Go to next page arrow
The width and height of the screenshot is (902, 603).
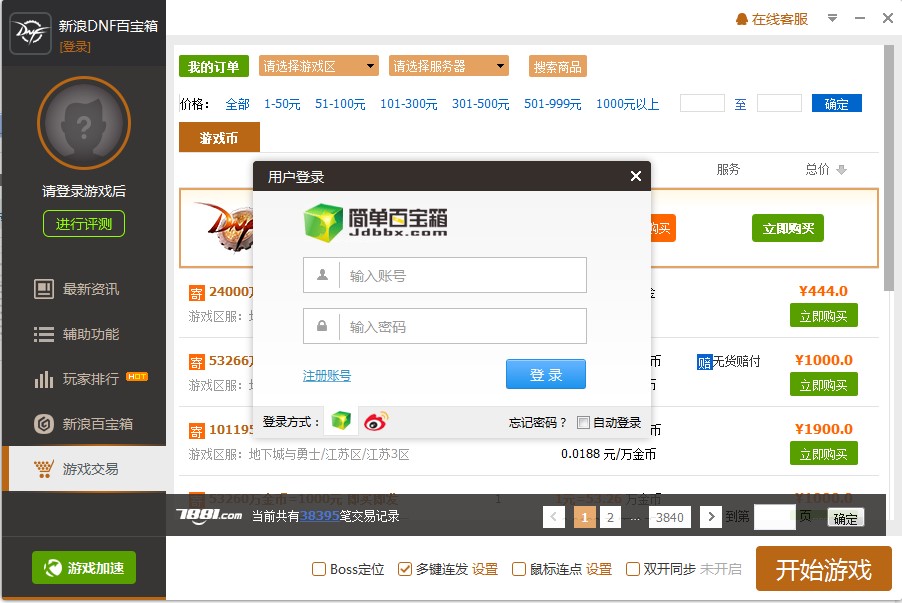pyautogui.click(x=711, y=517)
